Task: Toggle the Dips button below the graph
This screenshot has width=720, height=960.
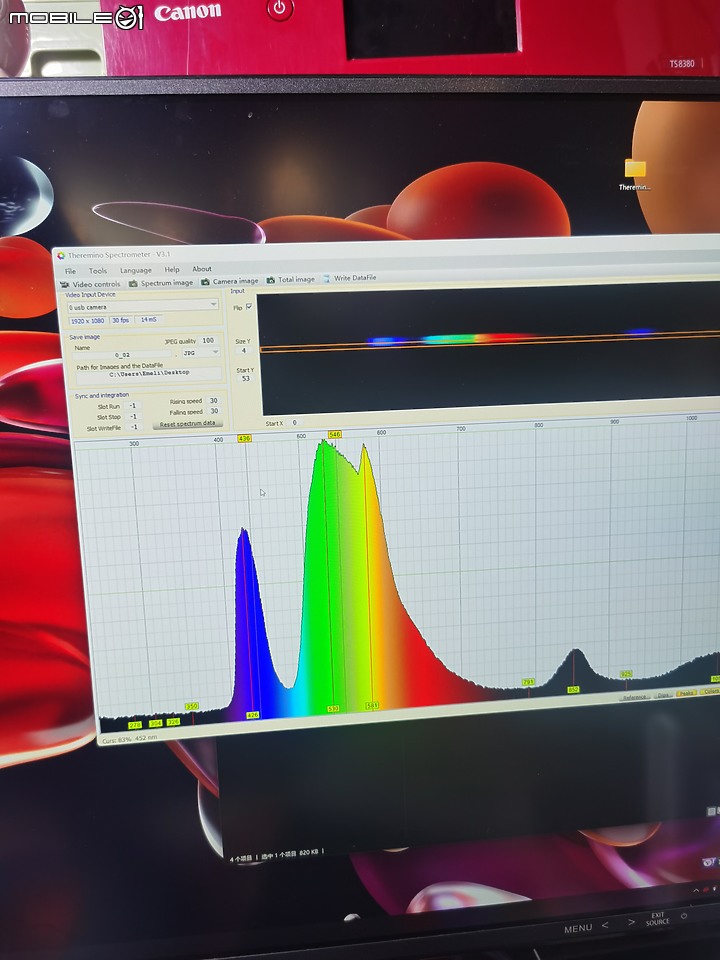Action: pos(662,695)
